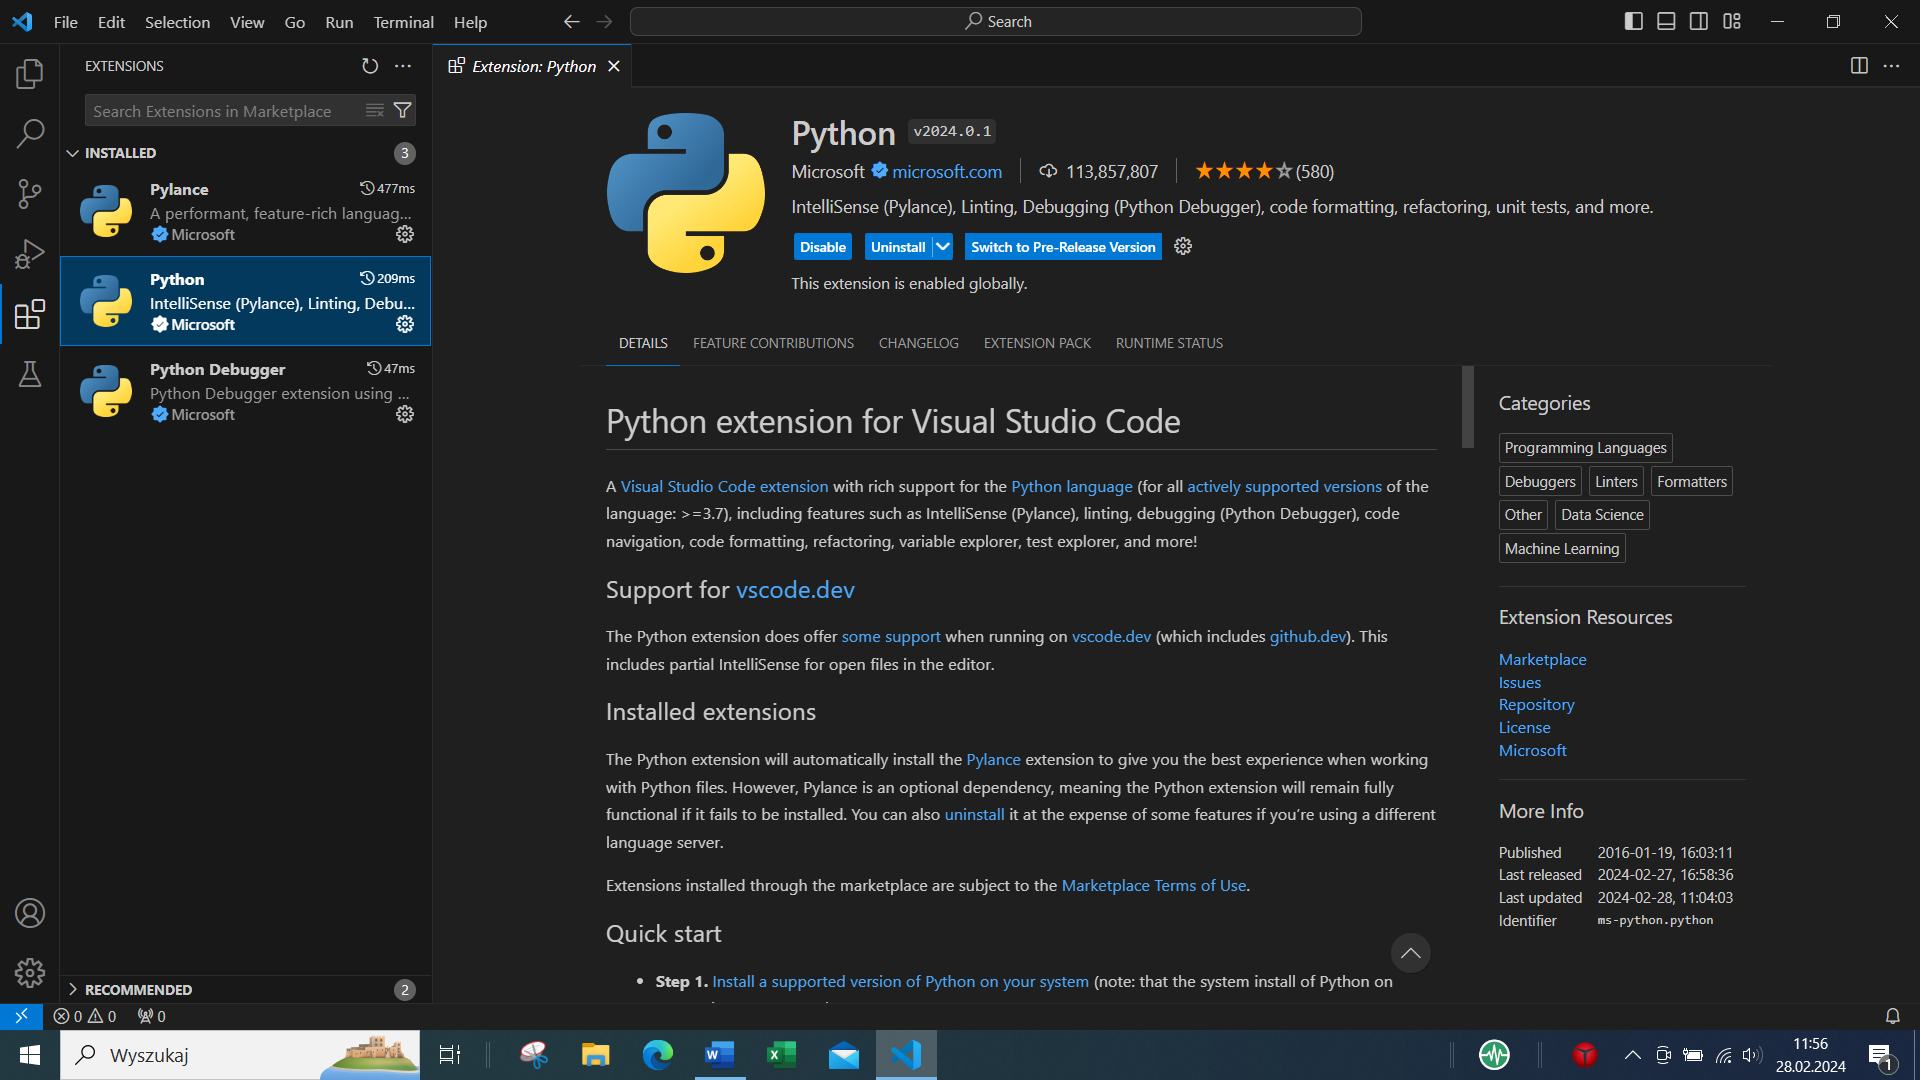Open the Run menu
Screen dimensions: 1920x1080
point(339,22)
